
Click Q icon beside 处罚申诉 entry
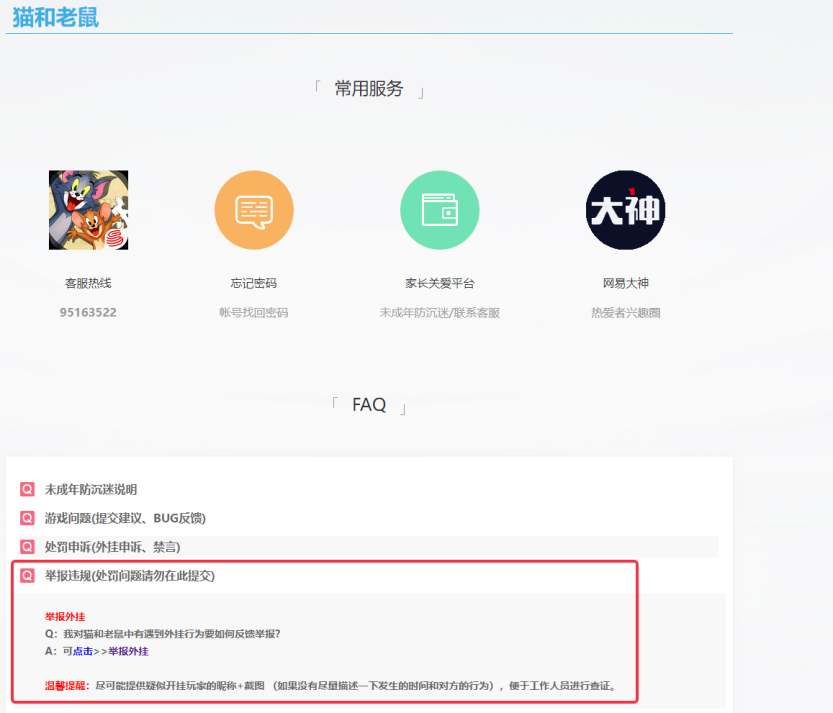27,547
